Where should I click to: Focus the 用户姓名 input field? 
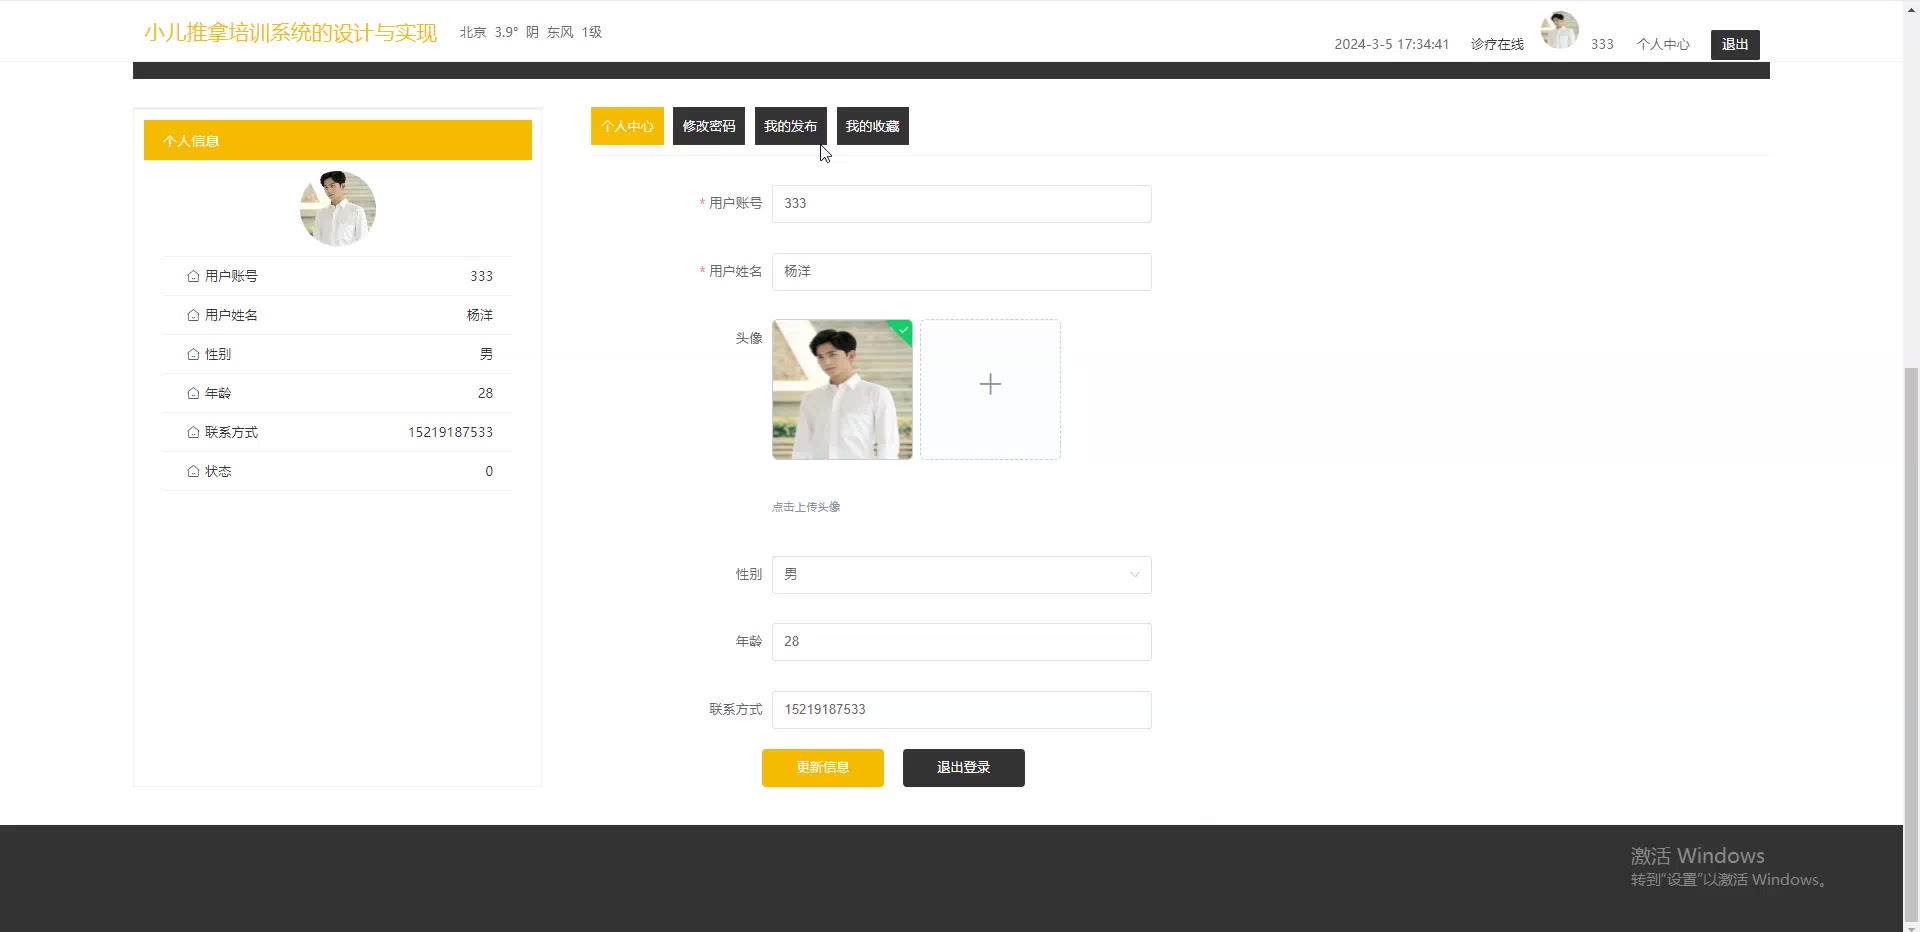point(961,272)
